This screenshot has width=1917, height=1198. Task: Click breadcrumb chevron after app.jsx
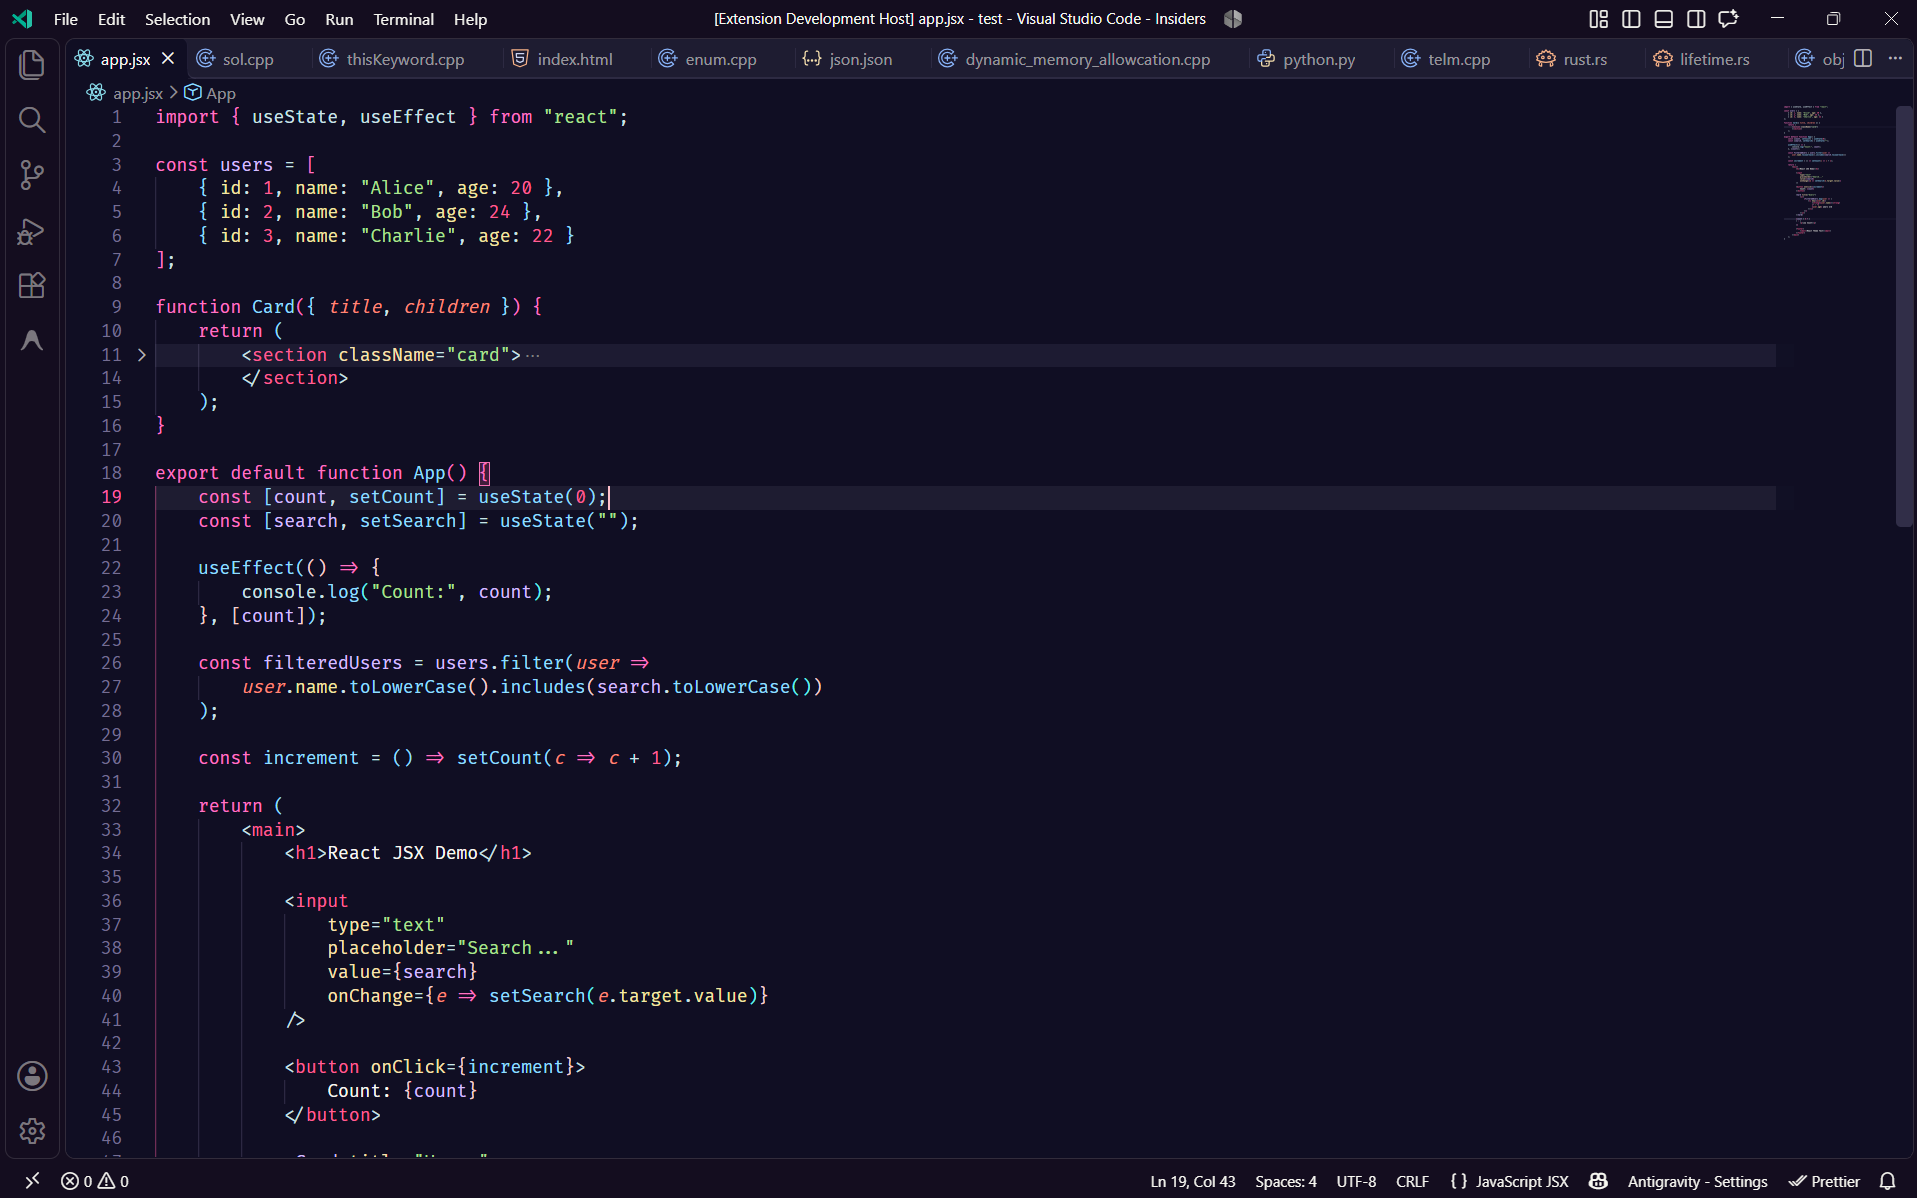coord(173,93)
